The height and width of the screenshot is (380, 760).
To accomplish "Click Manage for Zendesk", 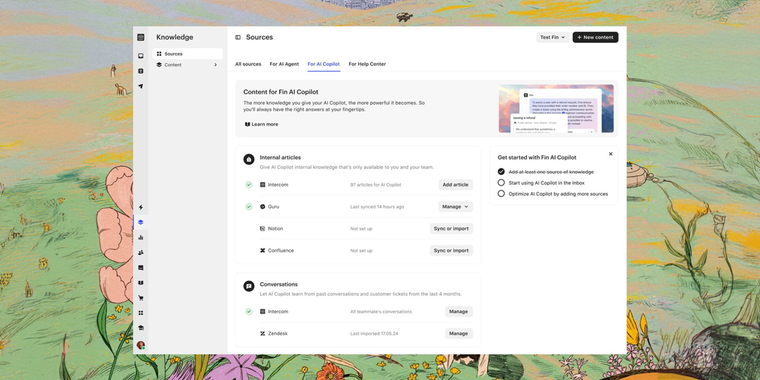I will (459, 333).
